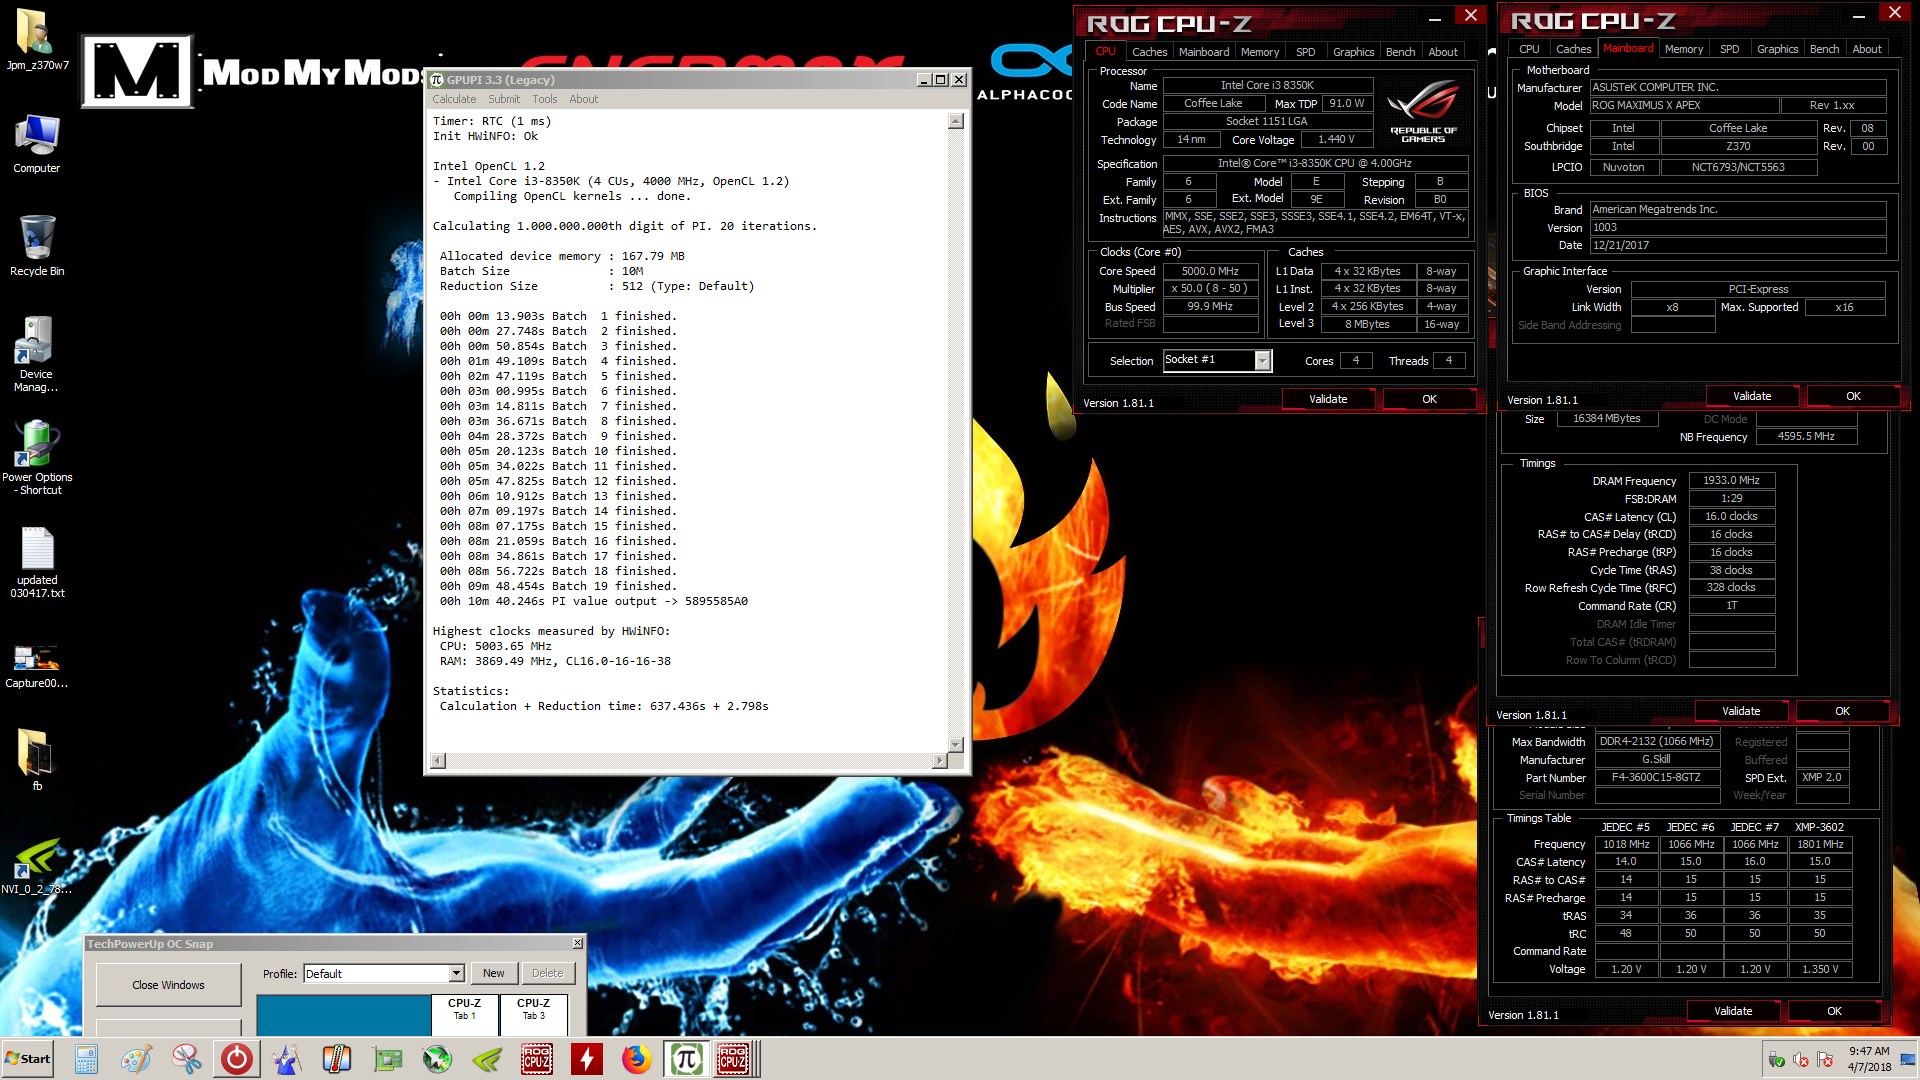
Task: Open the About menu in GPUPI
Action: pos(584,99)
